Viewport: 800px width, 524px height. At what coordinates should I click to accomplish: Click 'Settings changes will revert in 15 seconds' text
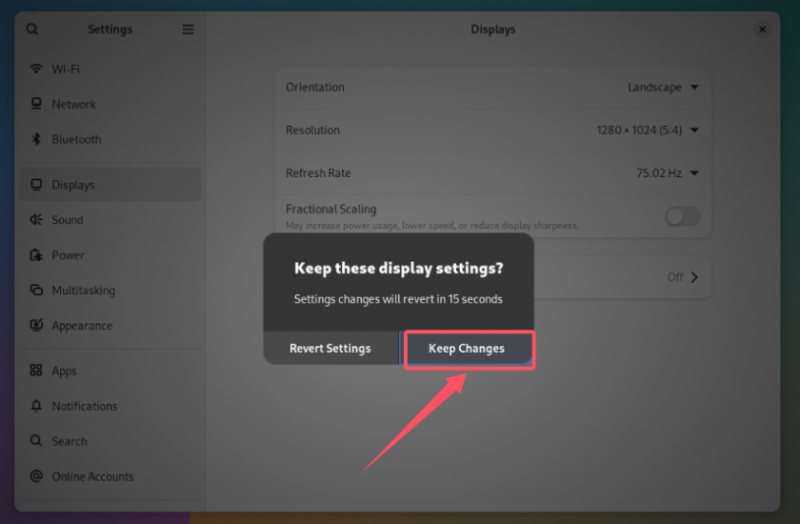[398, 299]
